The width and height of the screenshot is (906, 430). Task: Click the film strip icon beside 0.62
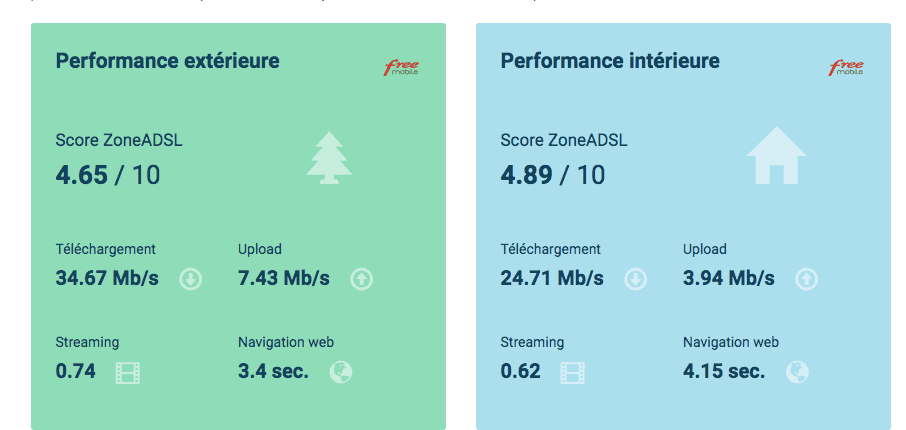tap(573, 373)
